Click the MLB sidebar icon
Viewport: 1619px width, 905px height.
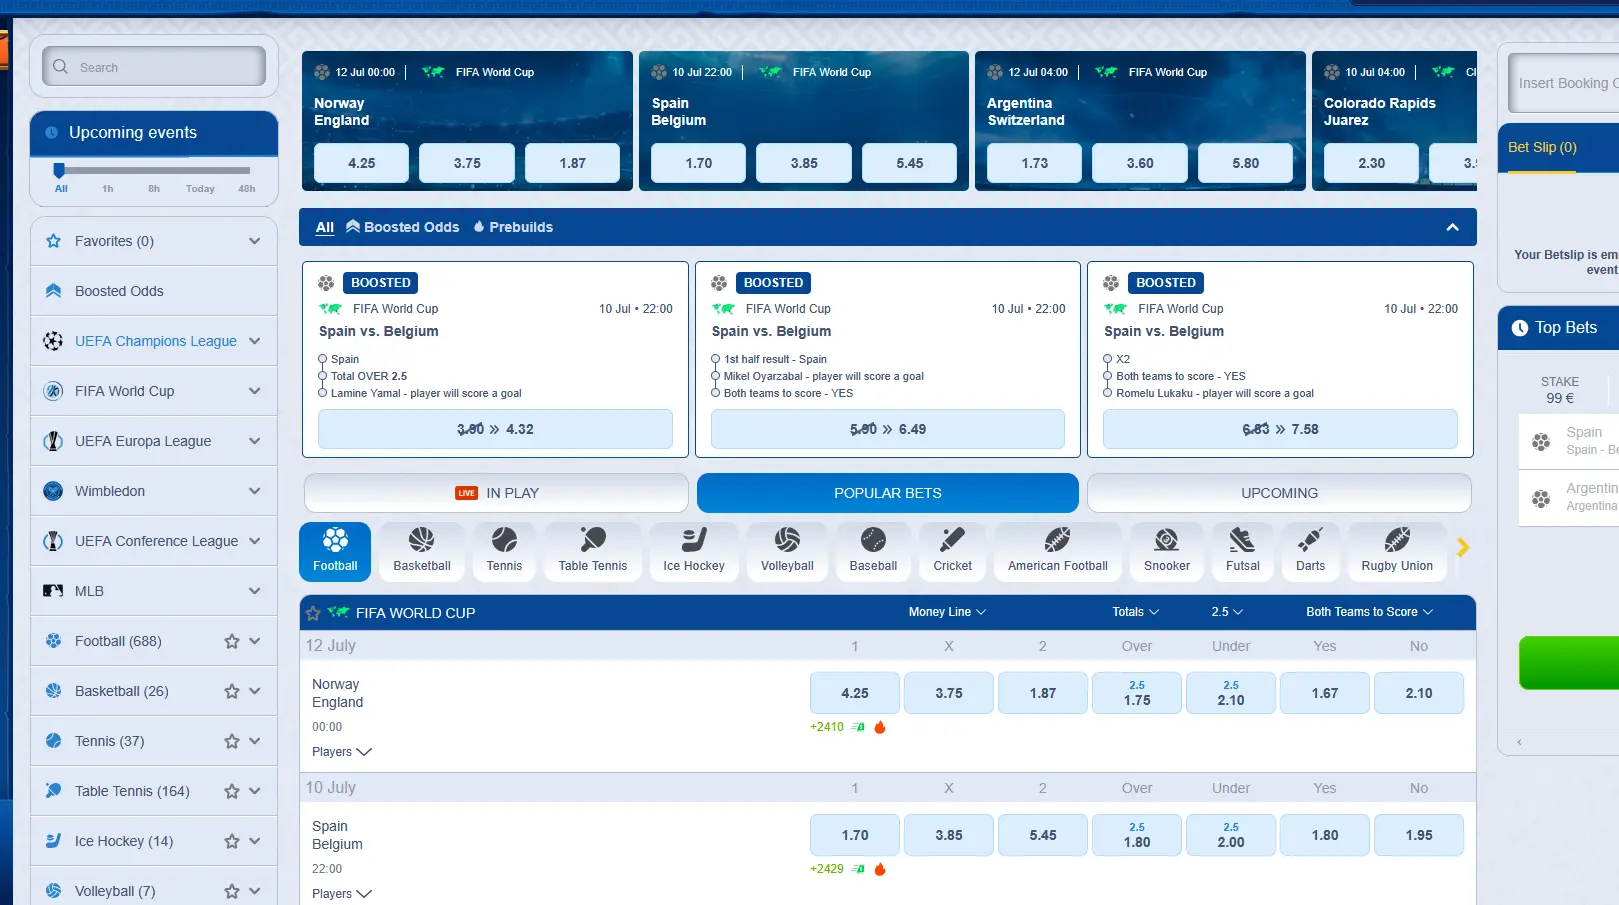tap(54, 591)
